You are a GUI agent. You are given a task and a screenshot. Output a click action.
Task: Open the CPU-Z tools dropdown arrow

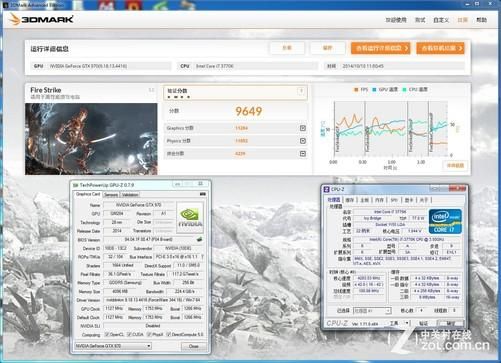coord(407,323)
